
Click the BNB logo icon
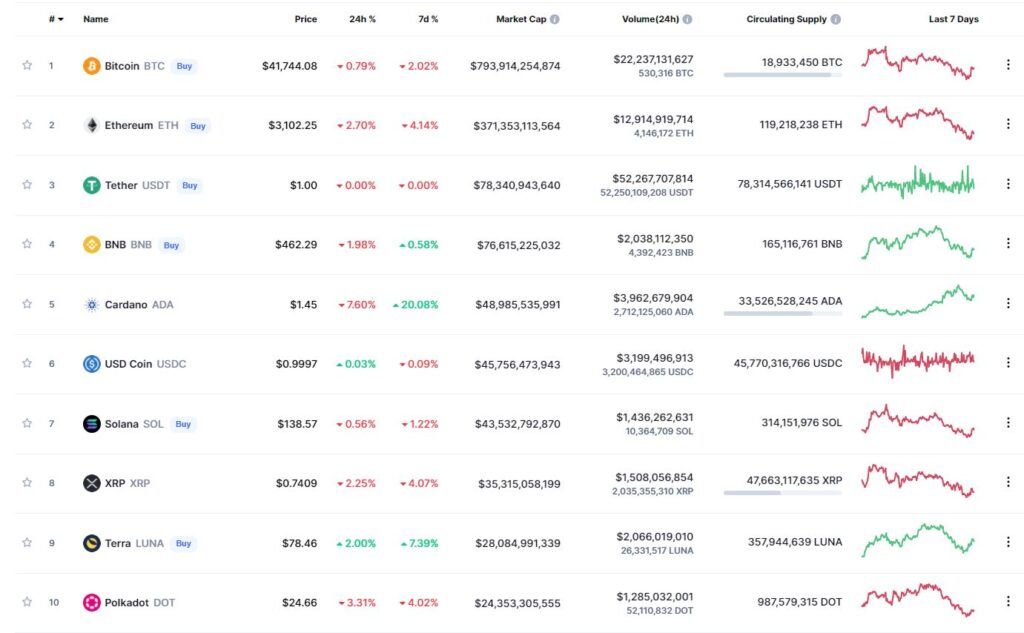click(x=91, y=245)
